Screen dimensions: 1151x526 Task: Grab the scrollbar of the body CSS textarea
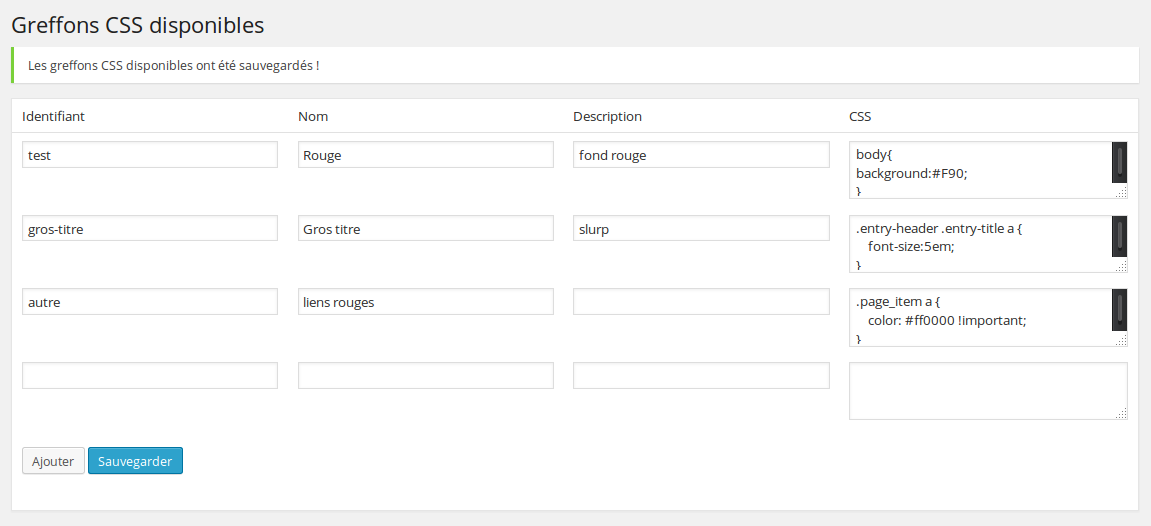[1119, 162]
